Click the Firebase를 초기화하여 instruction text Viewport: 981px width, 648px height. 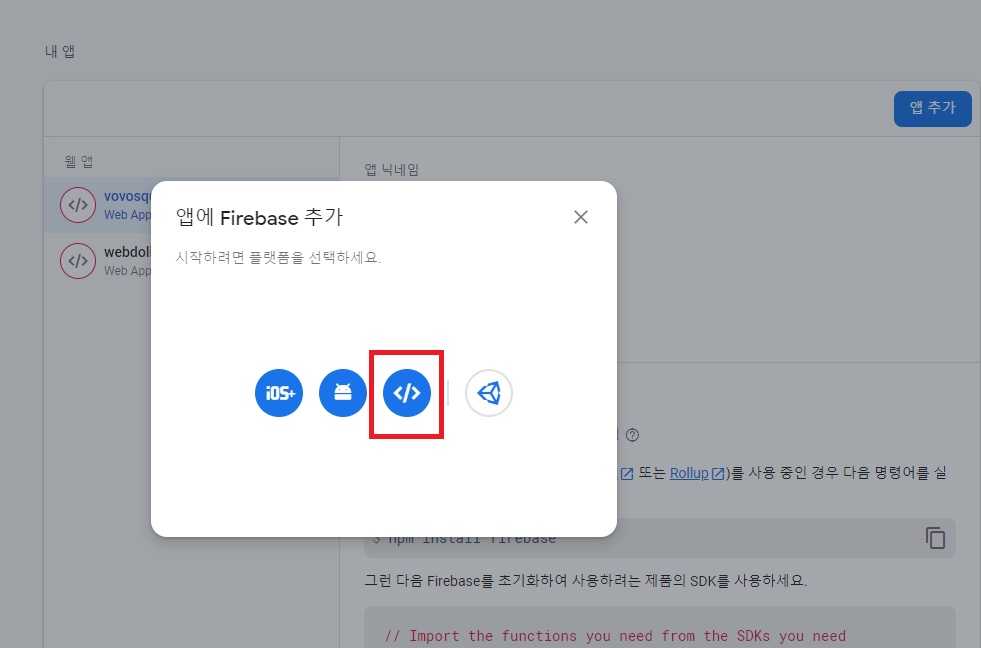pyautogui.click(x=586, y=580)
